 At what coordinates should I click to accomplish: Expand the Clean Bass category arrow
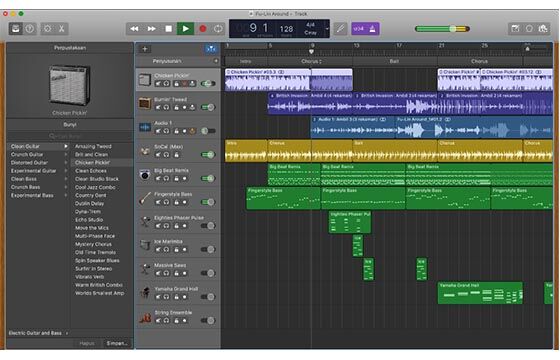coord(66,179)
